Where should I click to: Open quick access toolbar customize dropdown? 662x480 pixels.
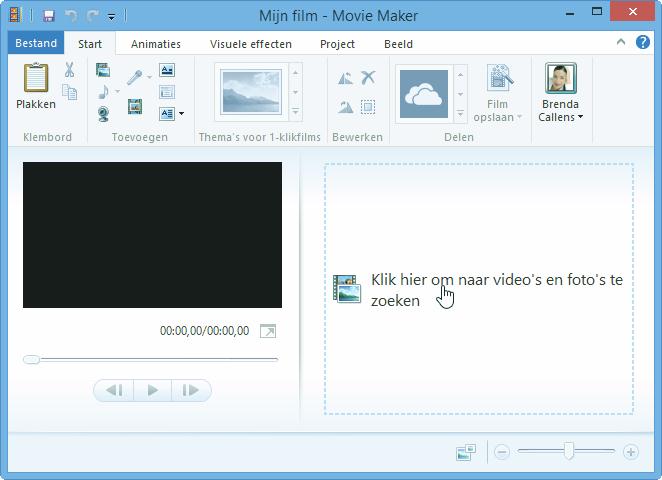(111, 17)
